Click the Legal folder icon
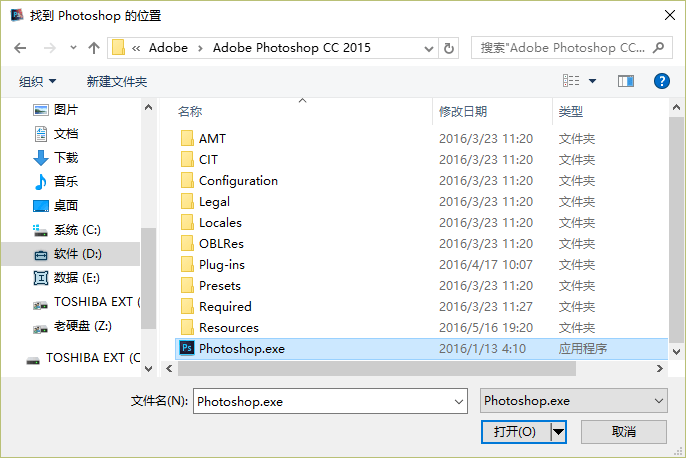Image resolution: width=686 pixels, height=458 pixels. pos(187,201)
